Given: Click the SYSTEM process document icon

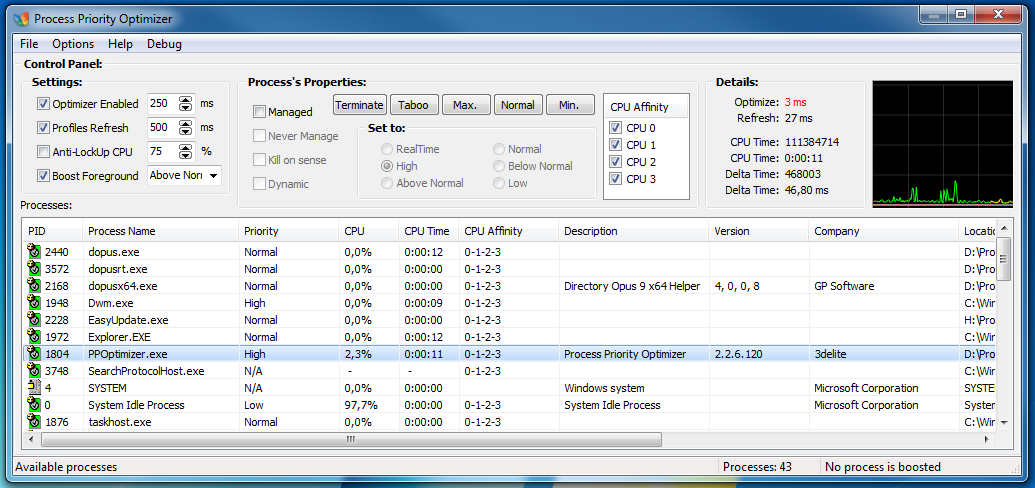Looking at the screenshot, I should pyautogui.click(x=34, y=388).
